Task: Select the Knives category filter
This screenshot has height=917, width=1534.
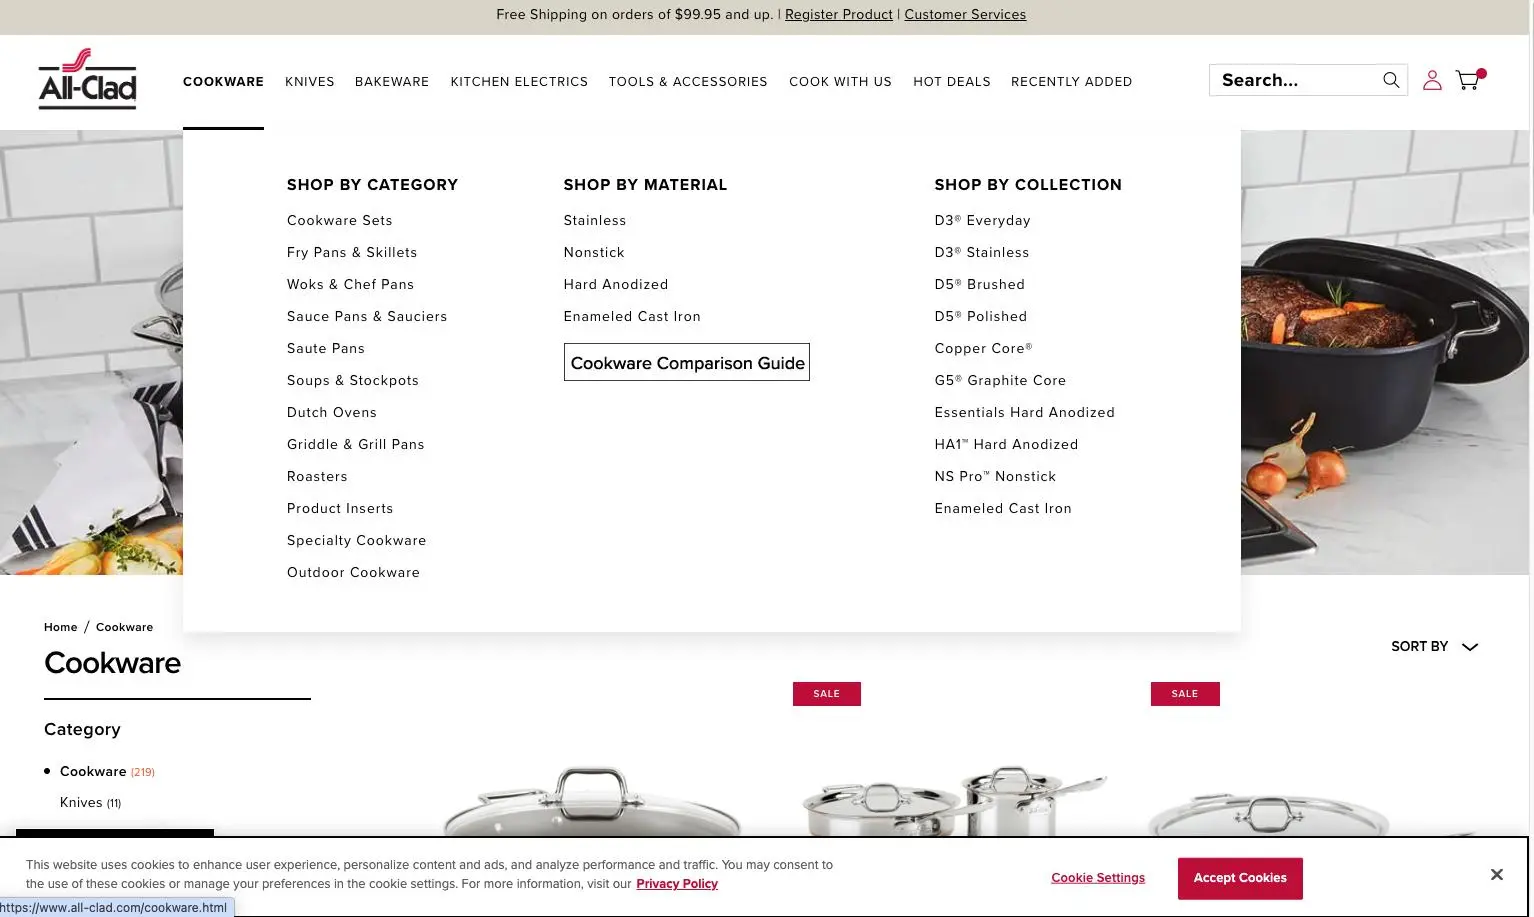Action: point(81,802)
